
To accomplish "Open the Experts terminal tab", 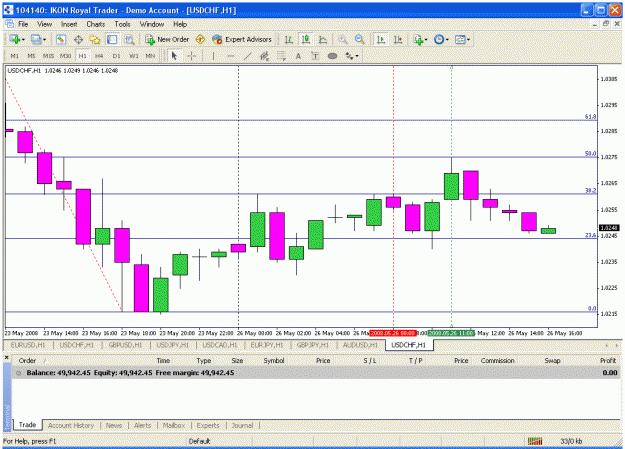I will click(208, 425).
